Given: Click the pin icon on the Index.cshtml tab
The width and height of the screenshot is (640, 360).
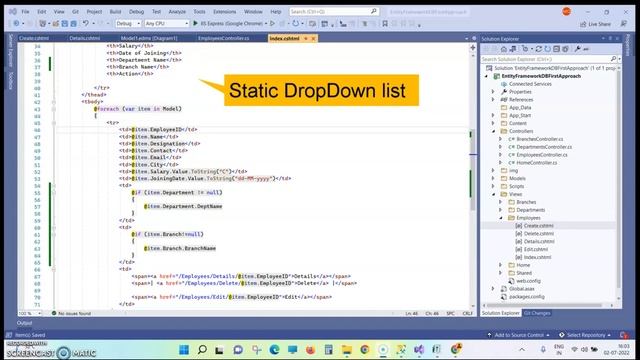Looking at the screenshot, I should coord(306,38).
